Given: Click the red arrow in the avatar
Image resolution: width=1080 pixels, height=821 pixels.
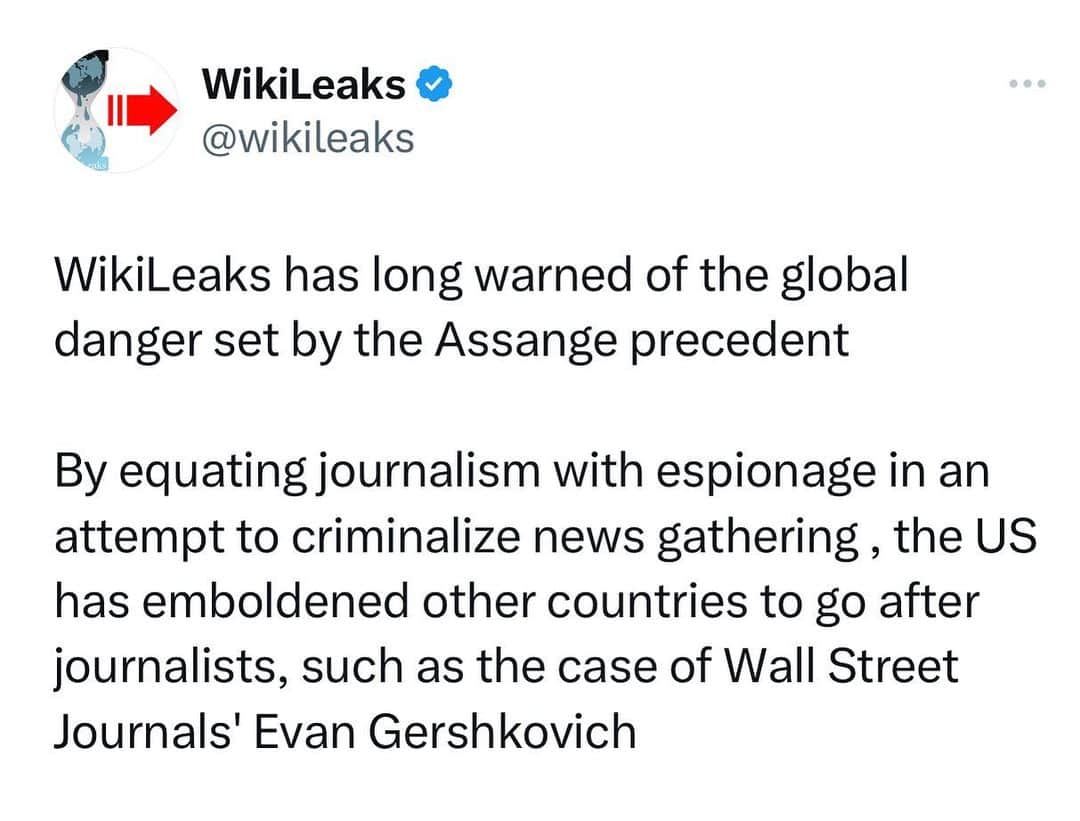Looking at the screenshot, I should pos(143,110).
